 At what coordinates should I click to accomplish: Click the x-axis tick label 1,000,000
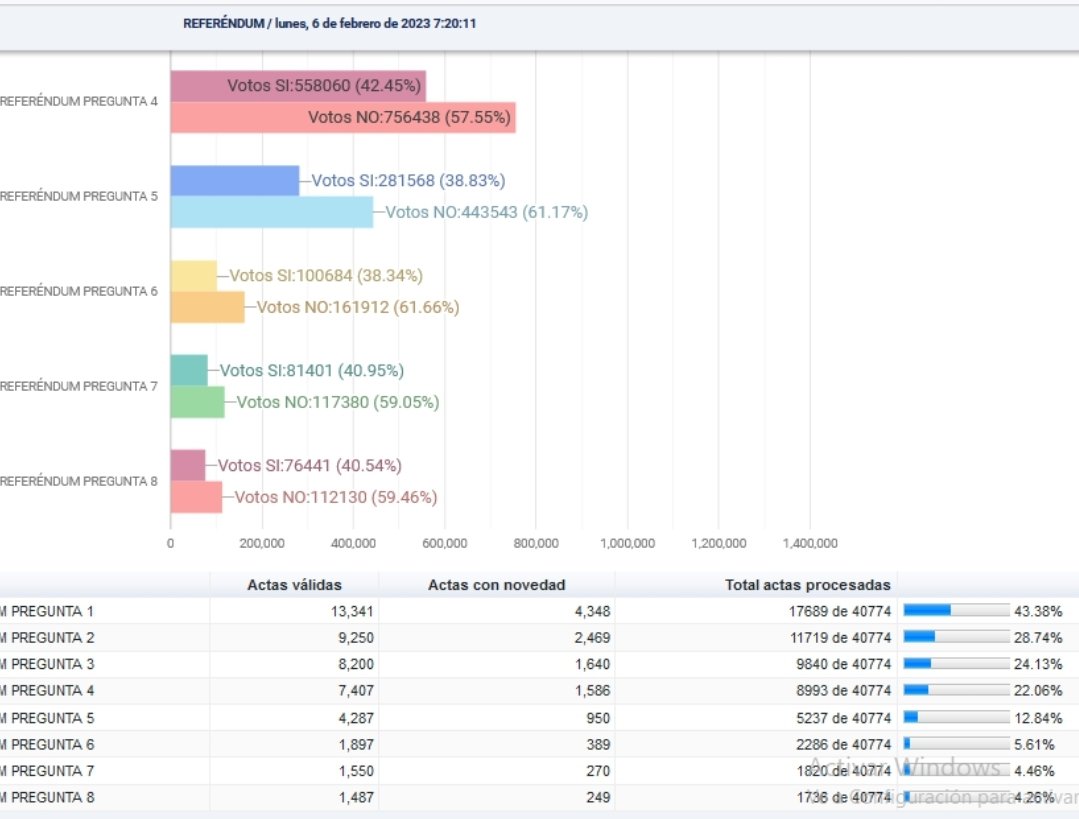click(627, 543)
